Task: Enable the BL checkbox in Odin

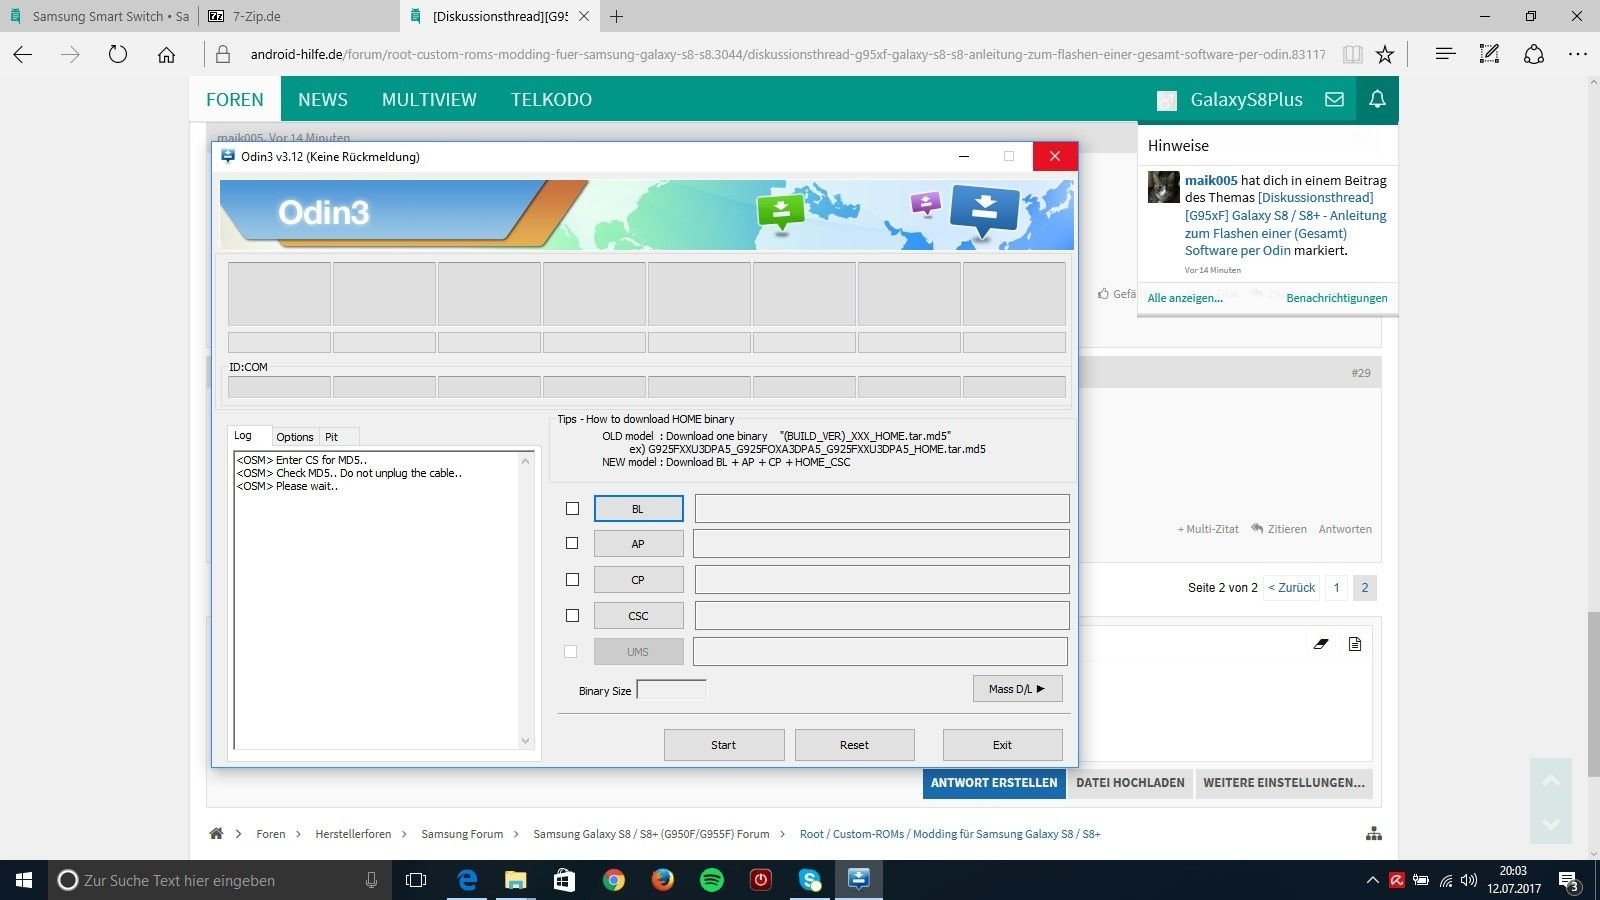Action: (572, 508)
